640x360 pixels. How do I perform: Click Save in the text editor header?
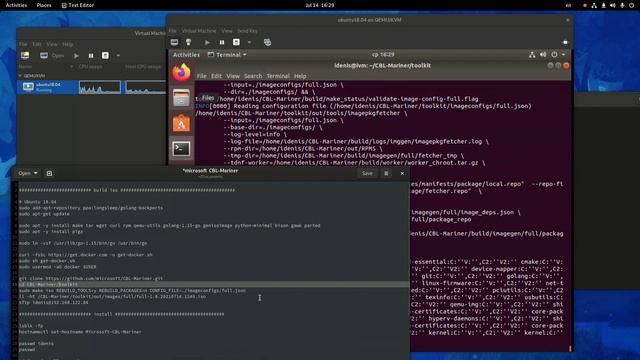pyautogui.click(x=367, y=173)
